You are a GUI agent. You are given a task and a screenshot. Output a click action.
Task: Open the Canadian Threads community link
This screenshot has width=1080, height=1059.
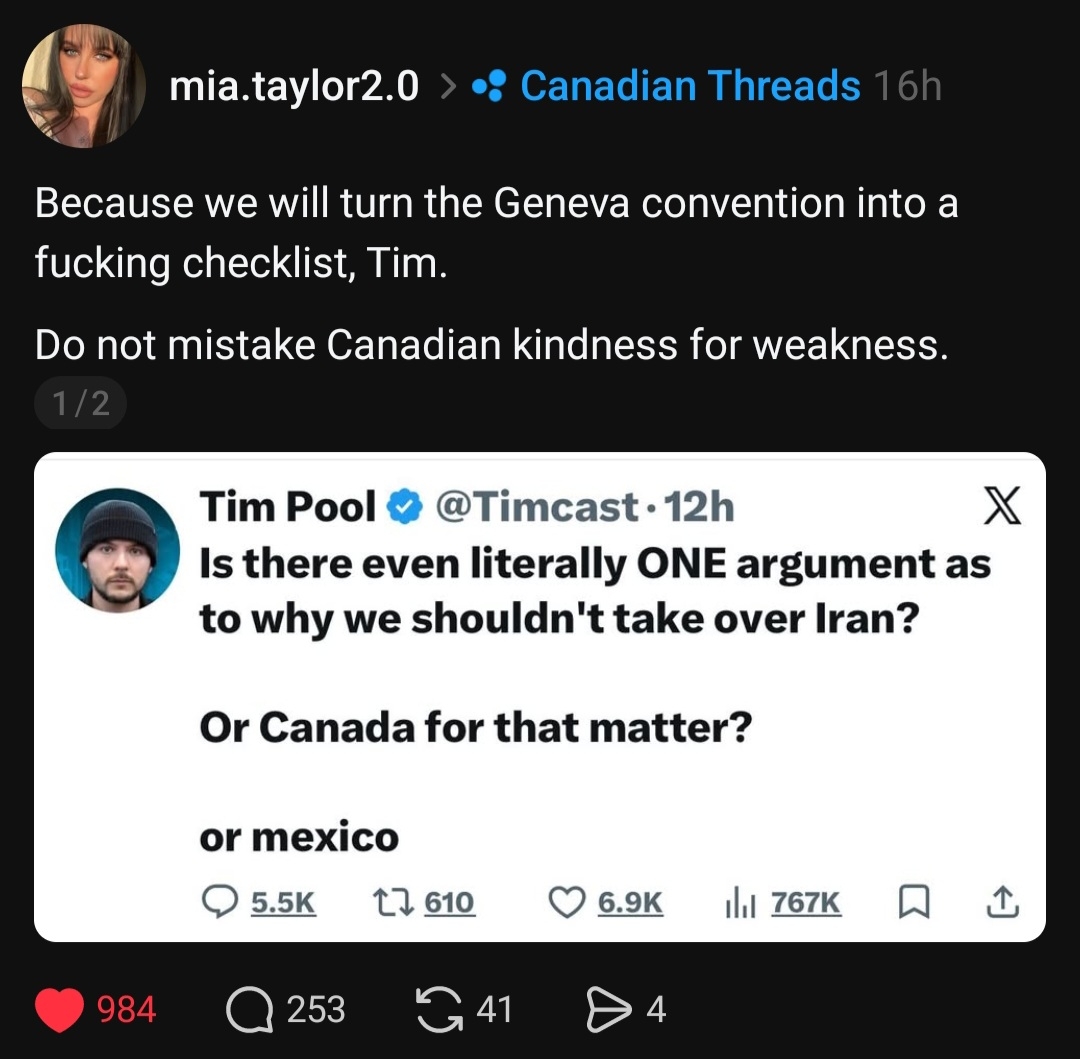click(690, 87)
